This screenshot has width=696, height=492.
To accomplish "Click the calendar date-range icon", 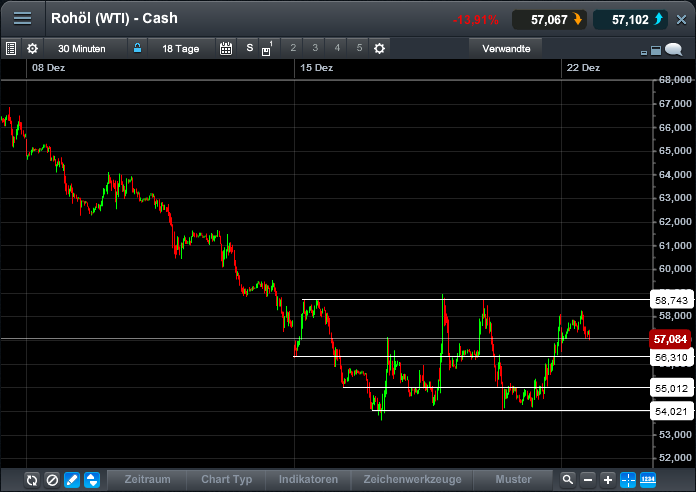I will tap(226, 48).
